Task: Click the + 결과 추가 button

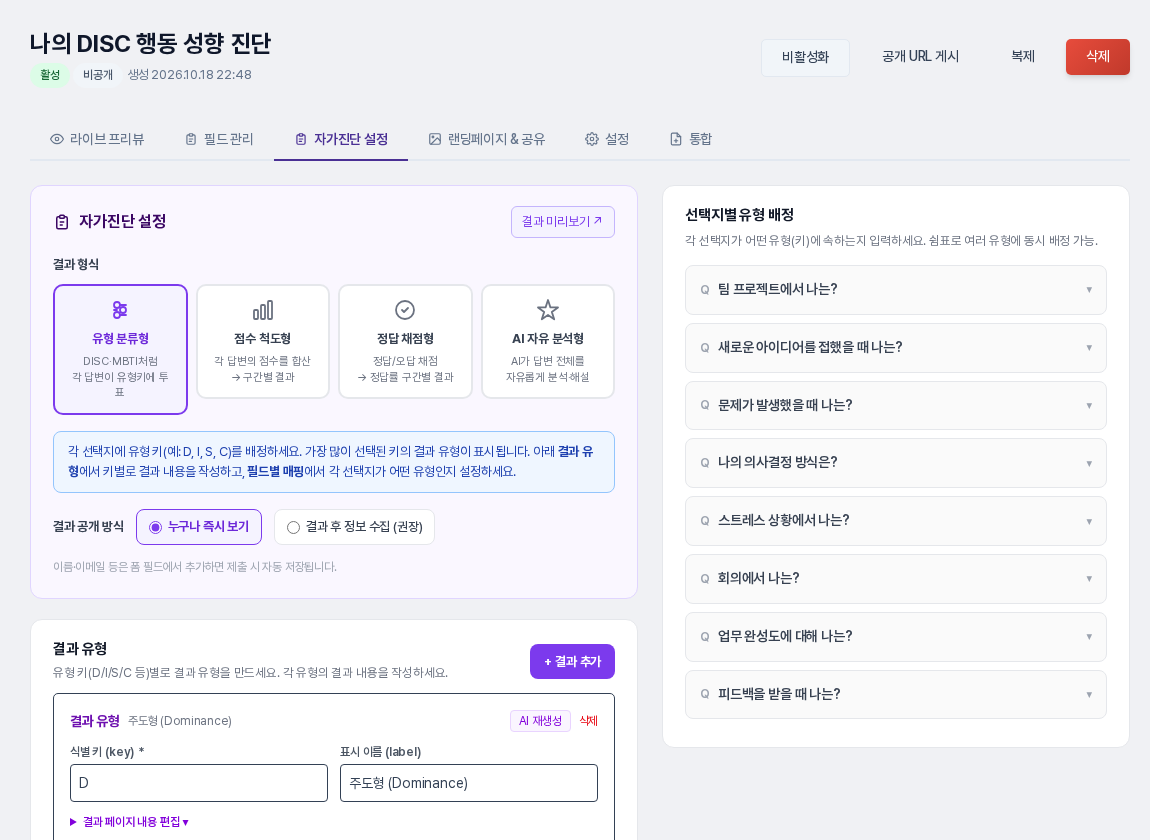Action: coord(572,662)
